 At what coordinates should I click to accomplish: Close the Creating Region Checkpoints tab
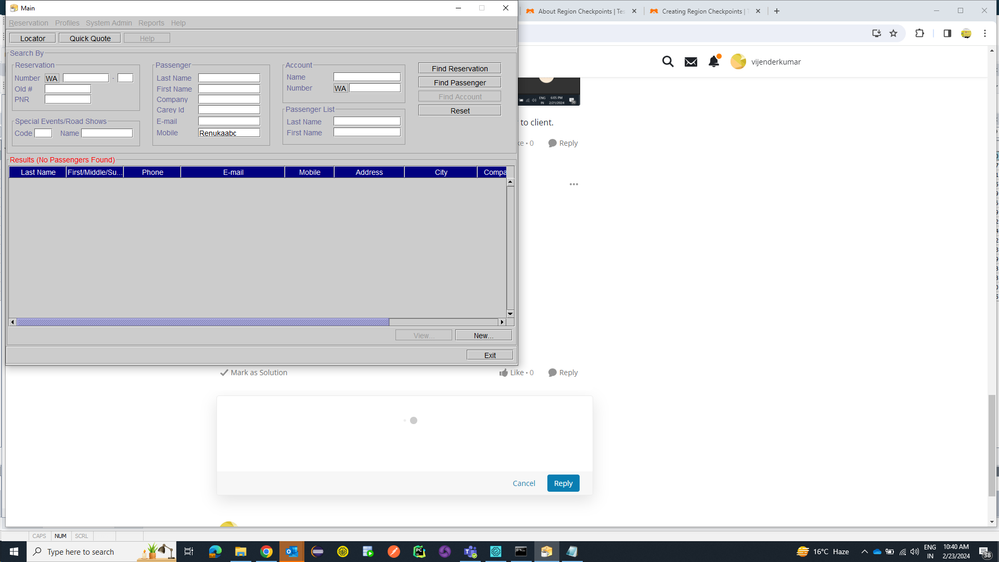coord(758,11)
